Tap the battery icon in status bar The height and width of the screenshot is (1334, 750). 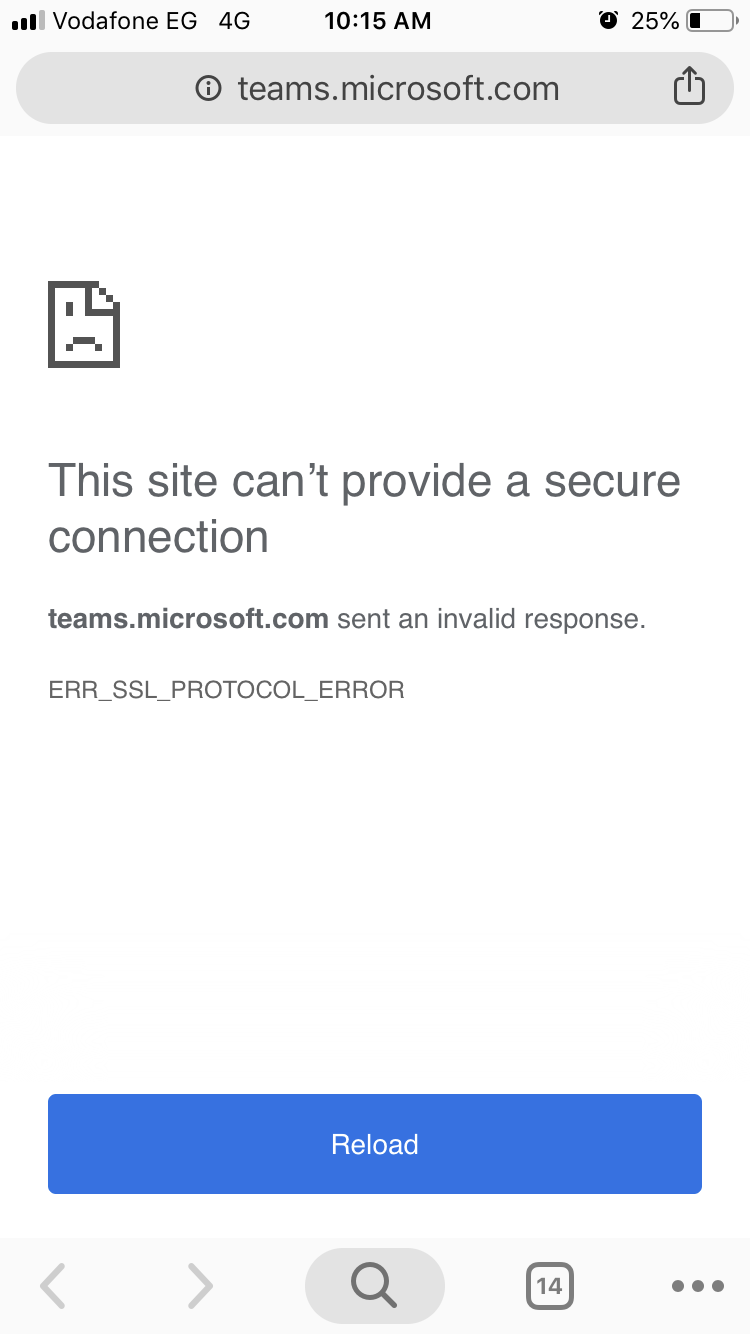pos(711,20)
